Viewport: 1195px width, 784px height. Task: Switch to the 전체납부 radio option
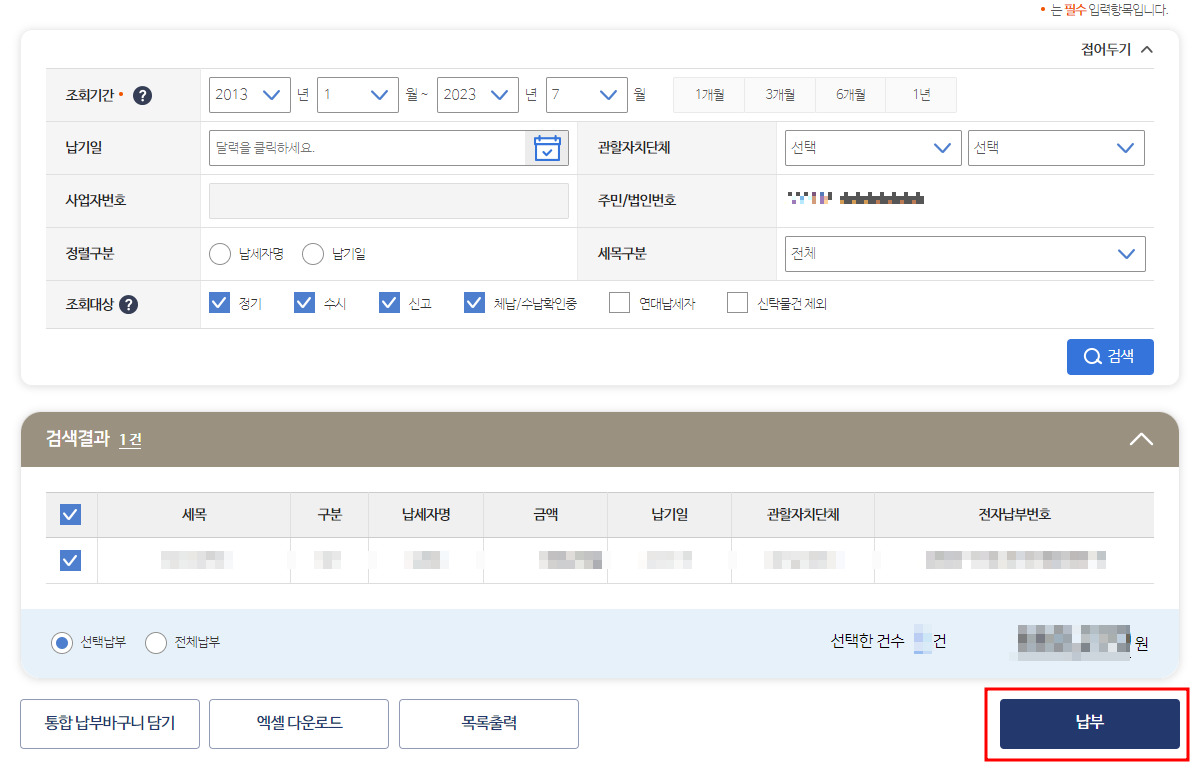156,643
